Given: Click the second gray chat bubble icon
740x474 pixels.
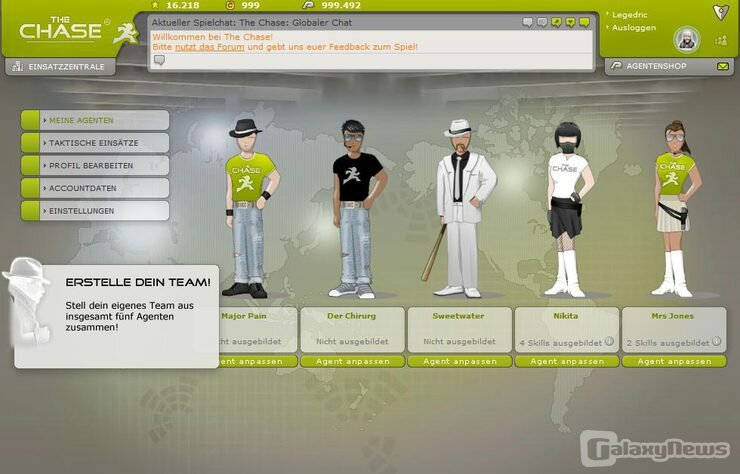Looking at the screenshot, I should 542,22.
